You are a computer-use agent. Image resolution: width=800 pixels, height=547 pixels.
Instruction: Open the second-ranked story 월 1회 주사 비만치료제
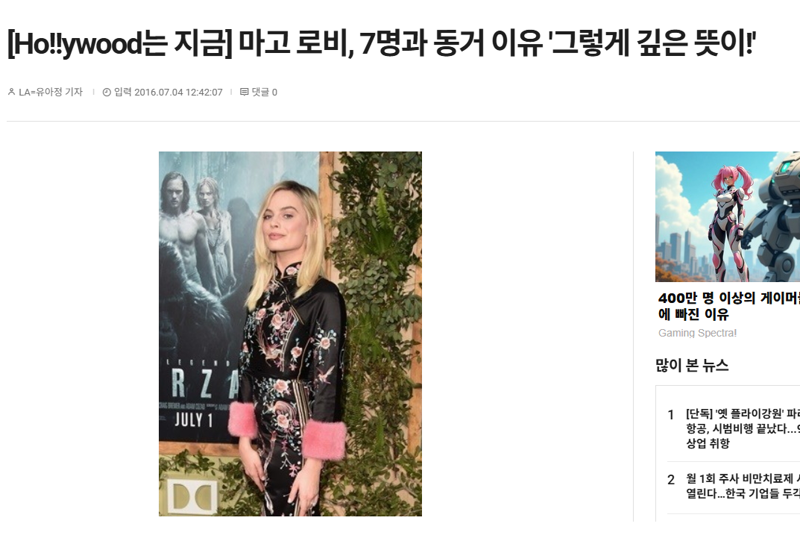742,486
